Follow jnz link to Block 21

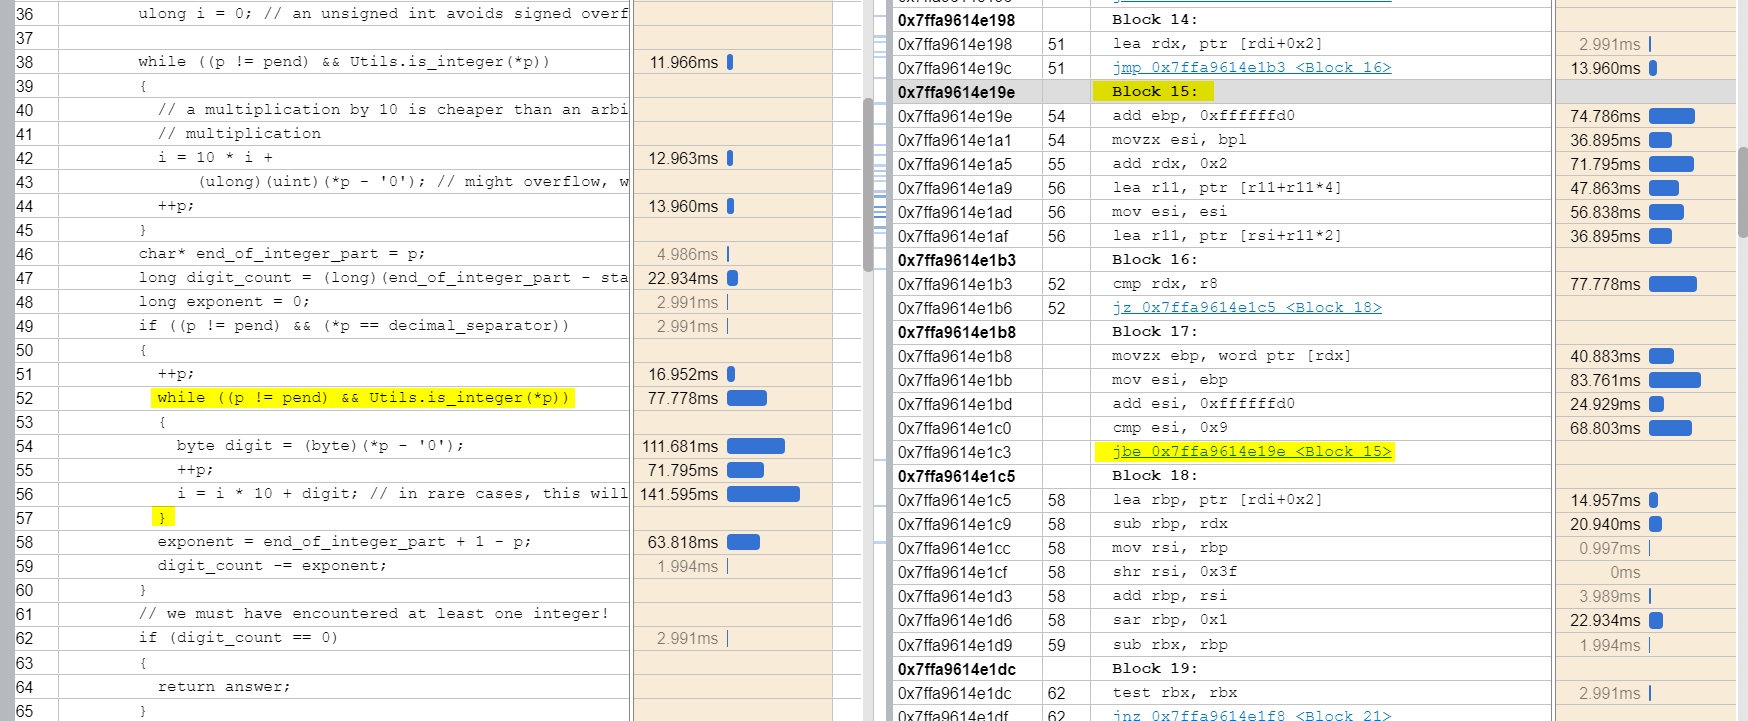click(1251, 715)
